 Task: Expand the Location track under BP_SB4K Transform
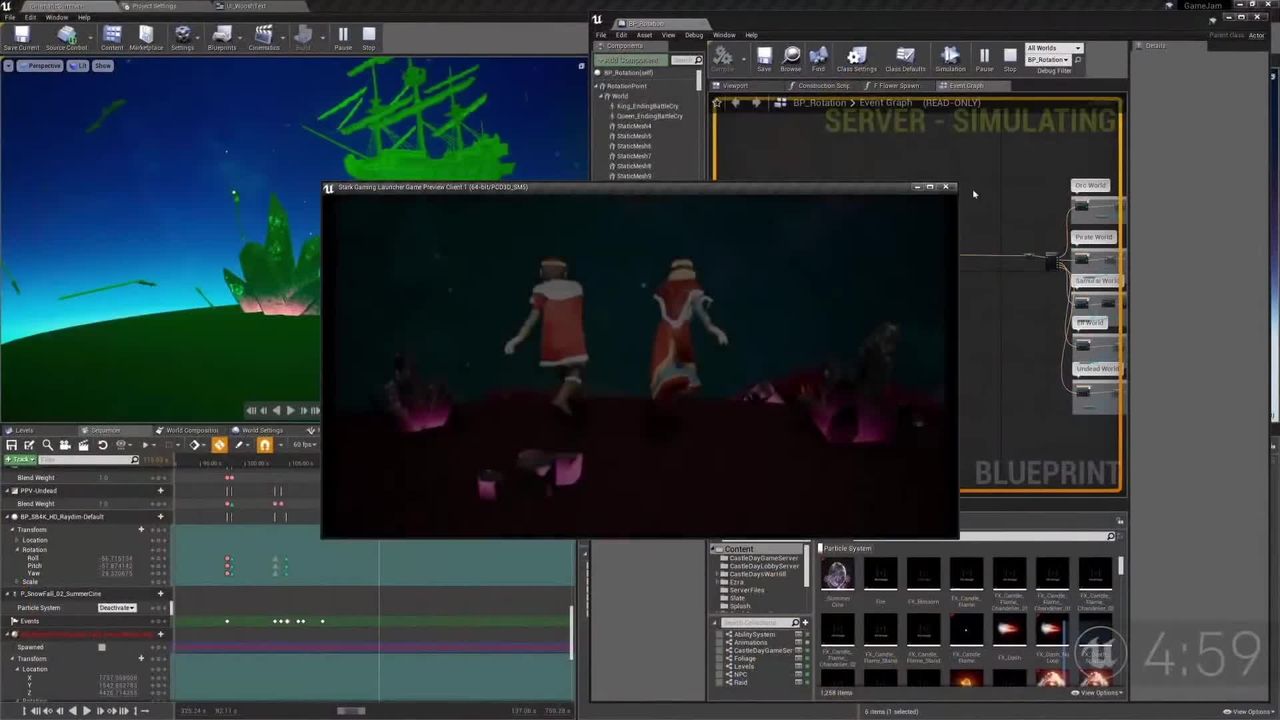(x=18, y=540)
